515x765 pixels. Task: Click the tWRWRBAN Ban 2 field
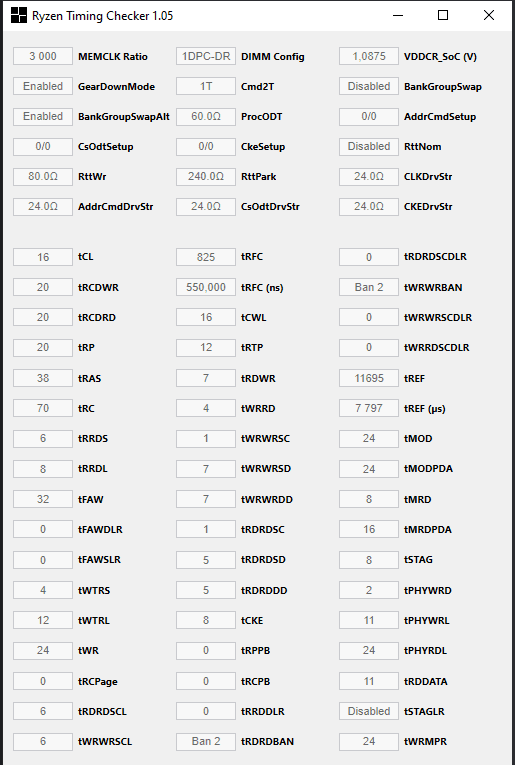pyautogui.click(x=369, y=287)
